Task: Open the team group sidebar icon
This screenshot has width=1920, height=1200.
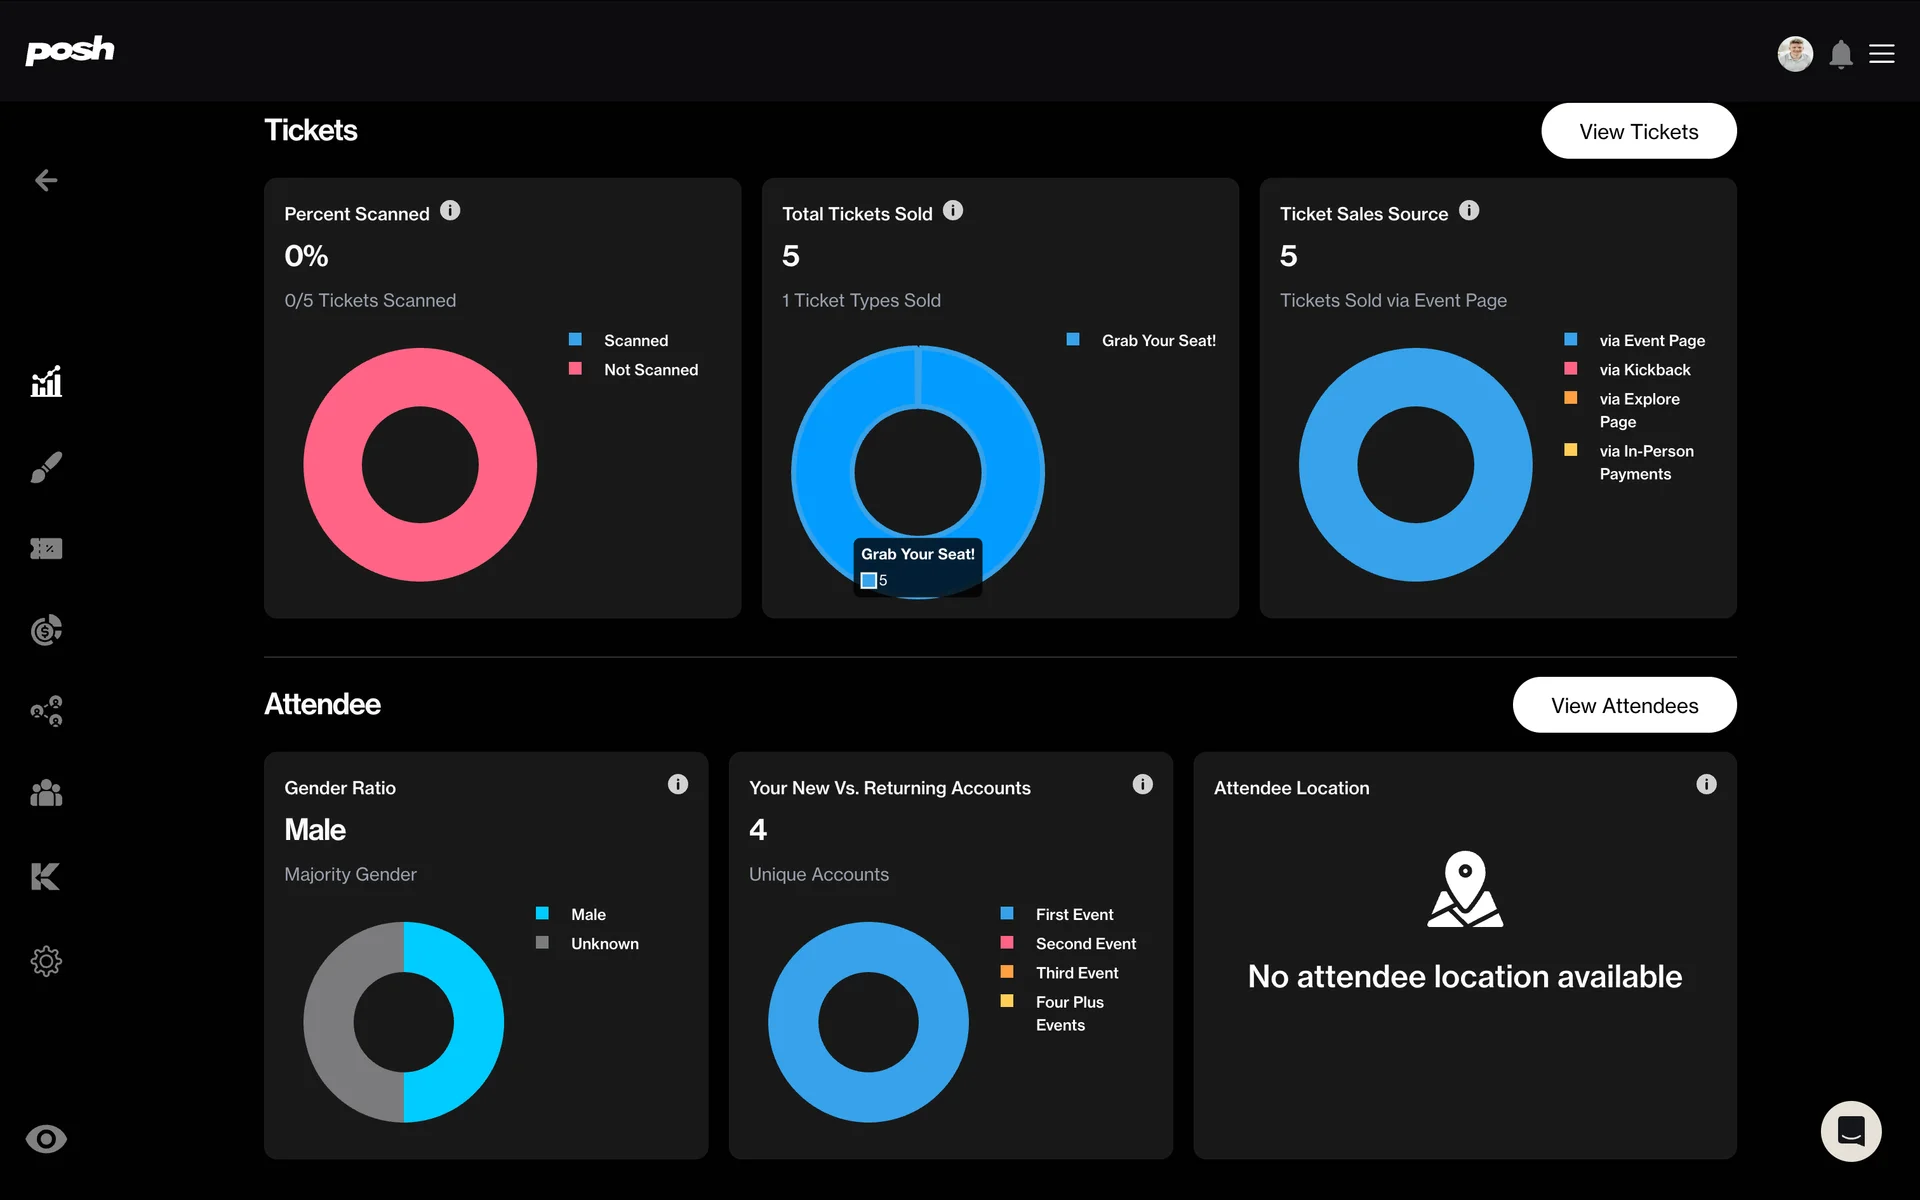Action: pos(46,794)
